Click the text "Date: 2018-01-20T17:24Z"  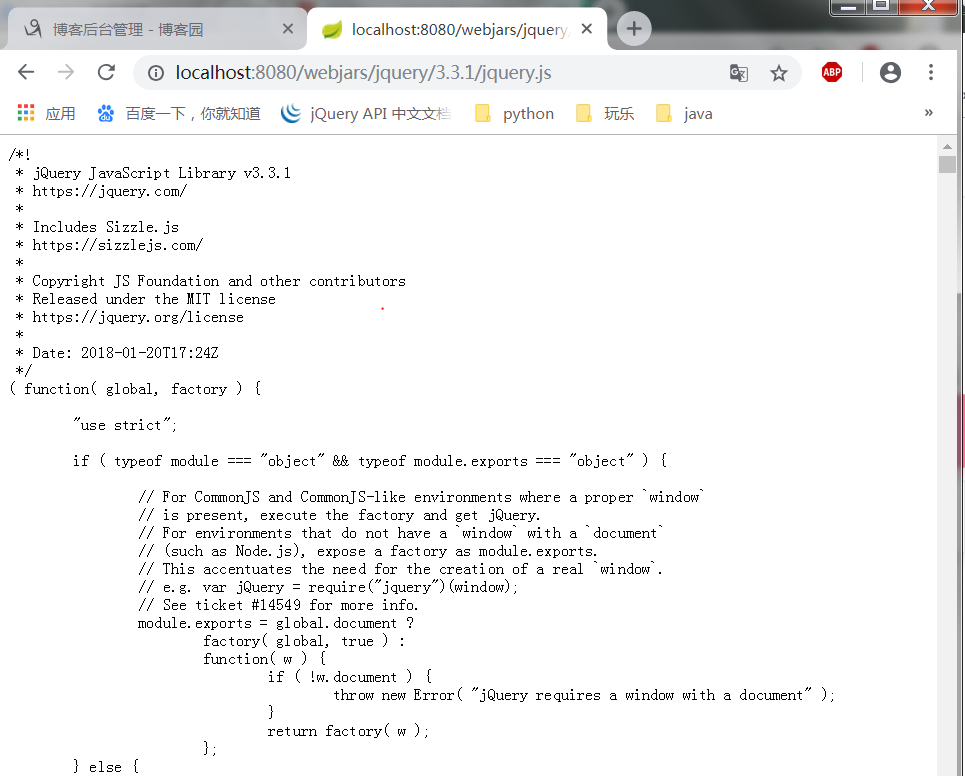tap(126, 353)
